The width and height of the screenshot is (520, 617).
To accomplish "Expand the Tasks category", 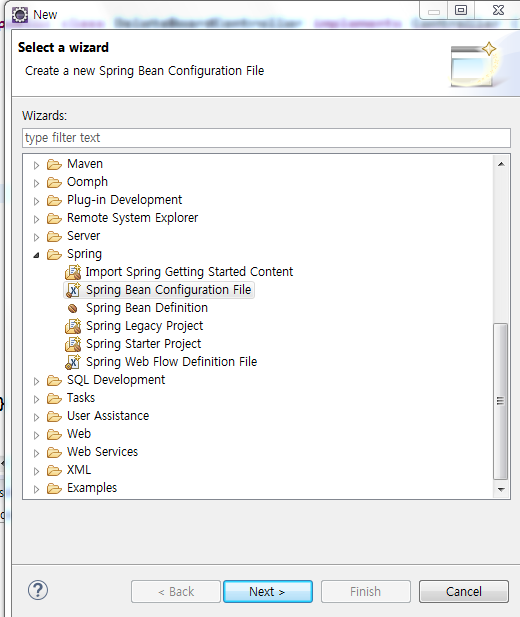I will point(36,399).
